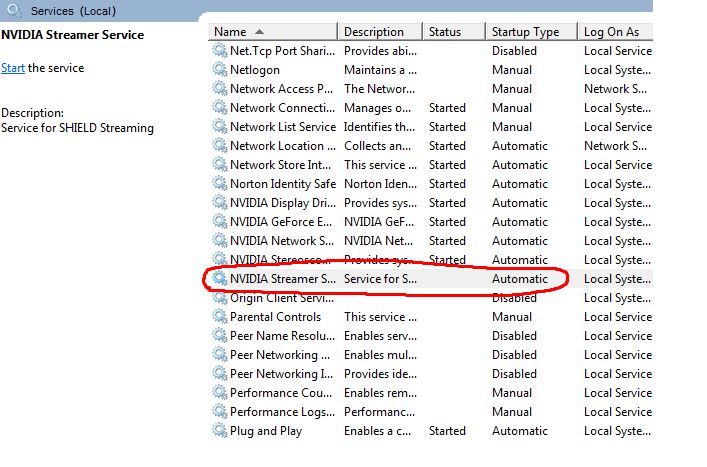Click the Services (Local) magnifier icon

point(14,10)
